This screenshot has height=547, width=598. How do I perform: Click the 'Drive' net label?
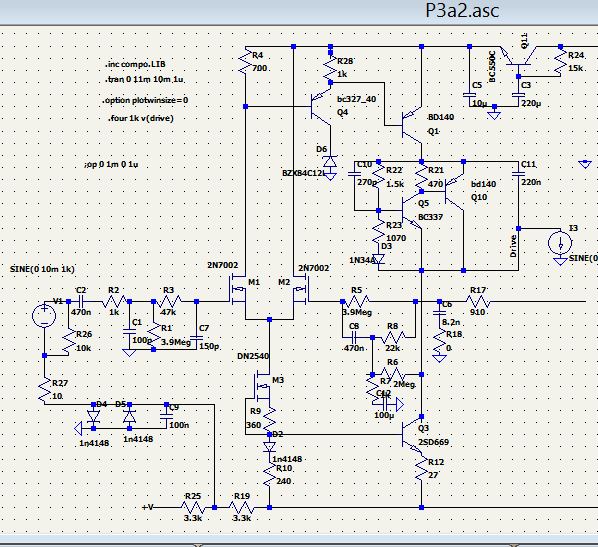pos(513,246)
